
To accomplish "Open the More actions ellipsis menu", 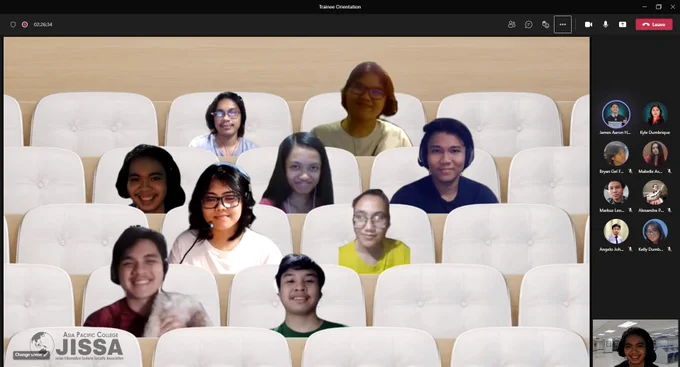I will (562, 25).
